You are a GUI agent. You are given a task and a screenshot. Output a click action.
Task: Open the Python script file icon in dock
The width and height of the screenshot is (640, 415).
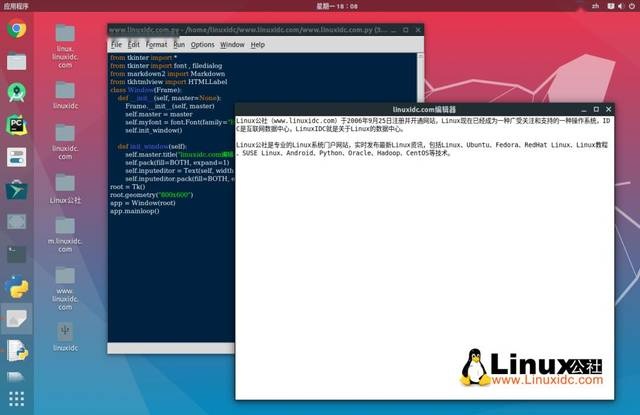[17, 351]
